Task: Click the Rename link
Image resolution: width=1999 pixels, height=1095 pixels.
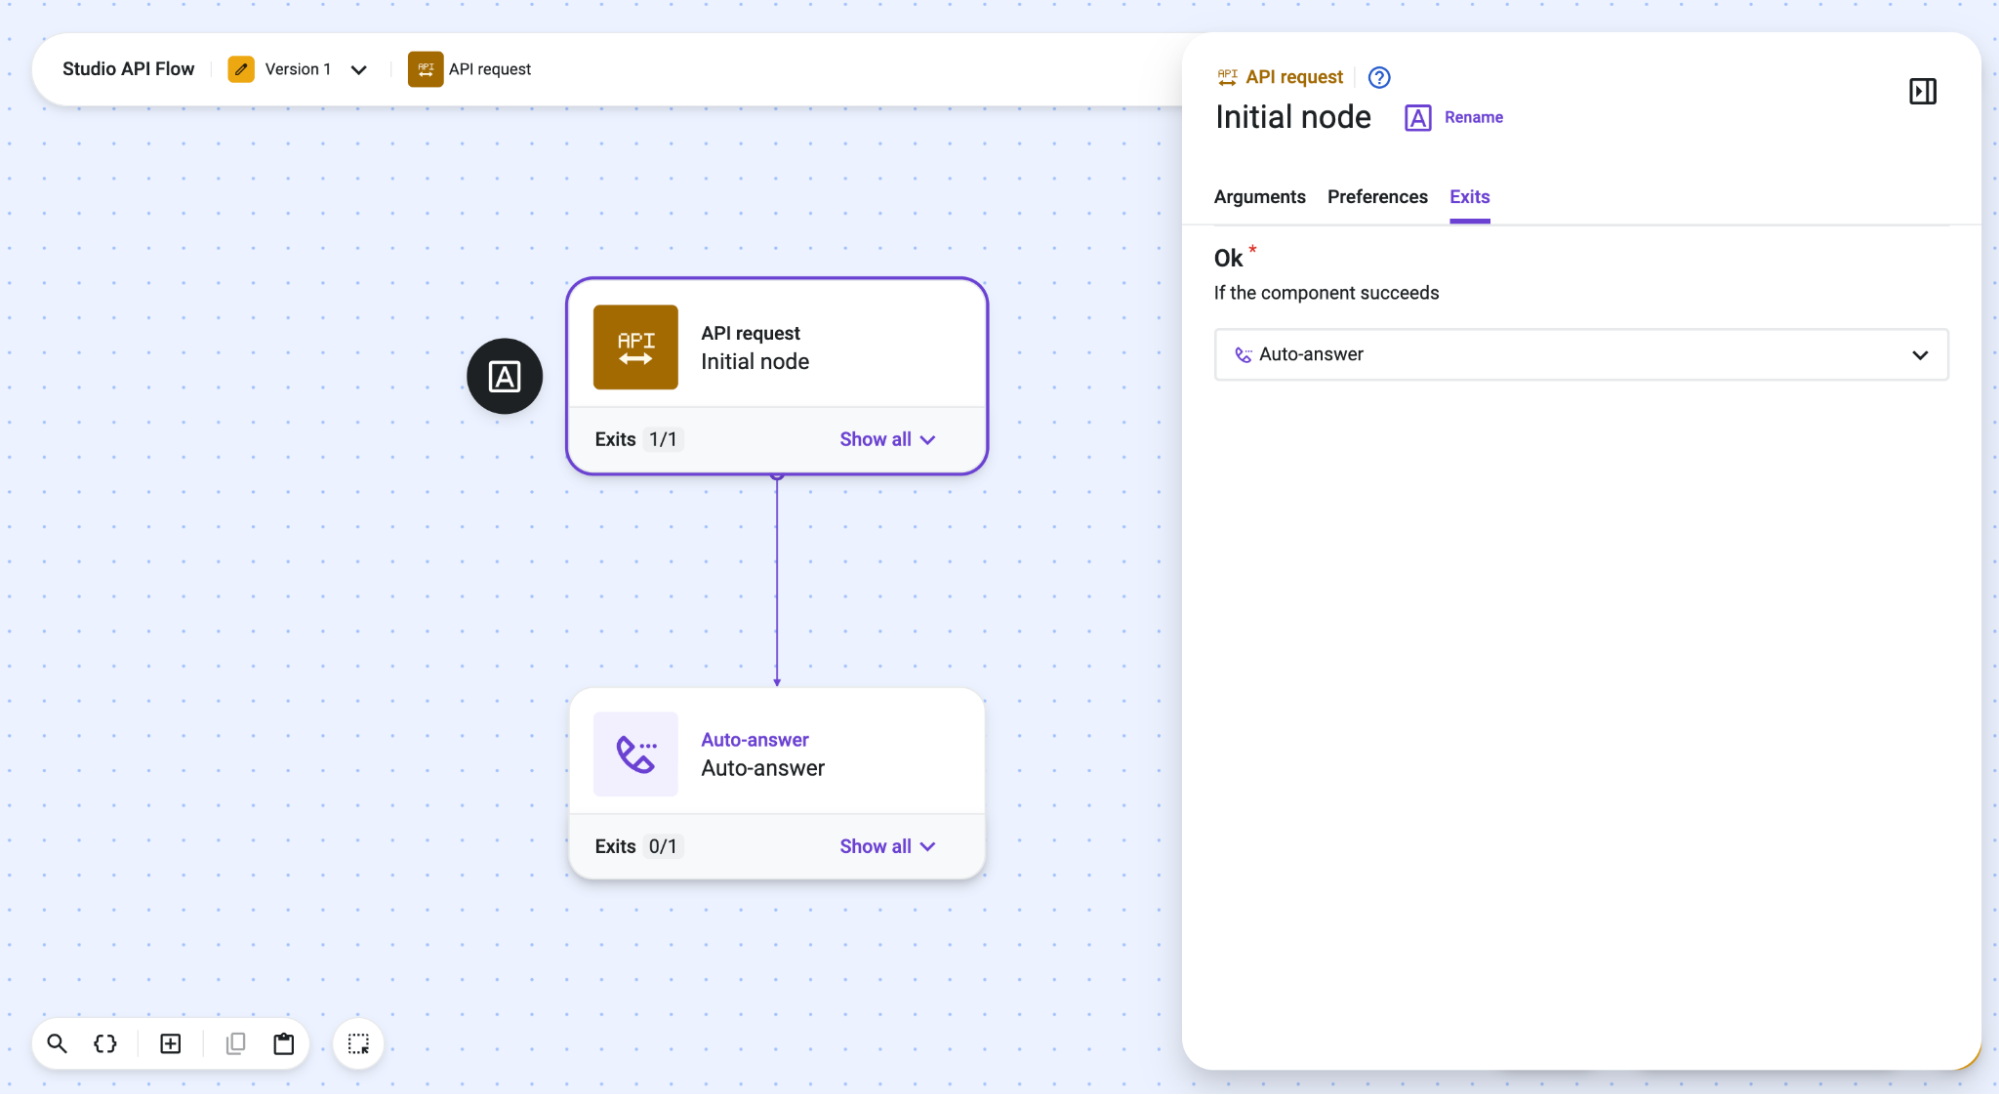Action: (1473, 117)
